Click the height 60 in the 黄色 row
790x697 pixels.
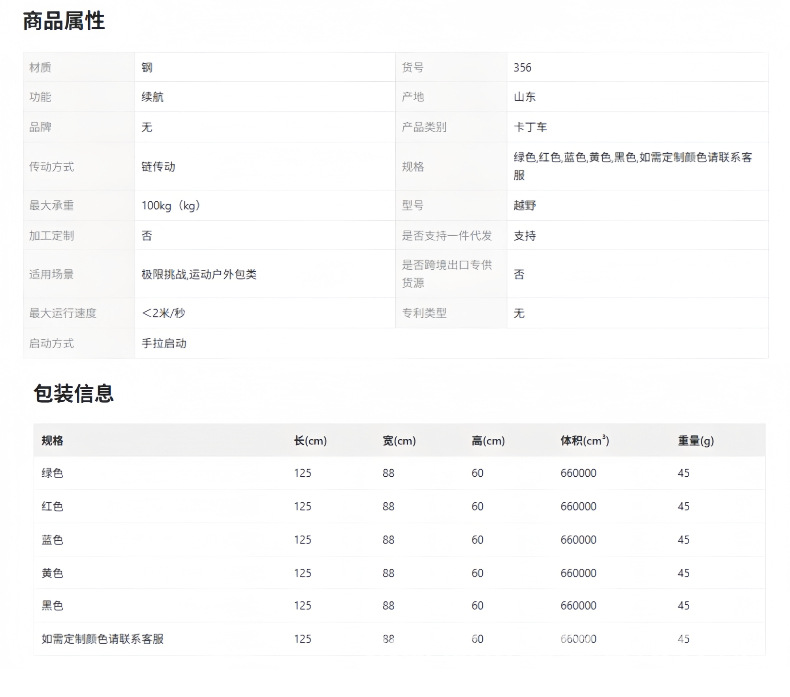pyautogui.click(x=477, y=573)
